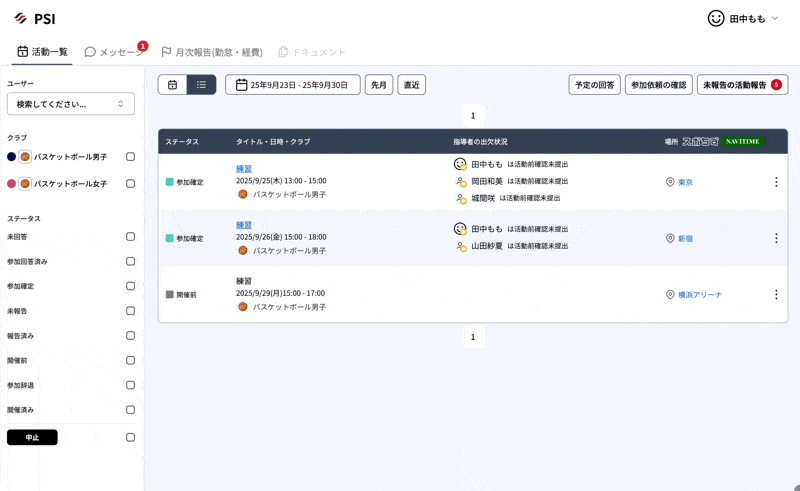Screen dimensions: 800x491
Task: Click the pink バスケットボール女子 color dot
Action: click(12, 184)
